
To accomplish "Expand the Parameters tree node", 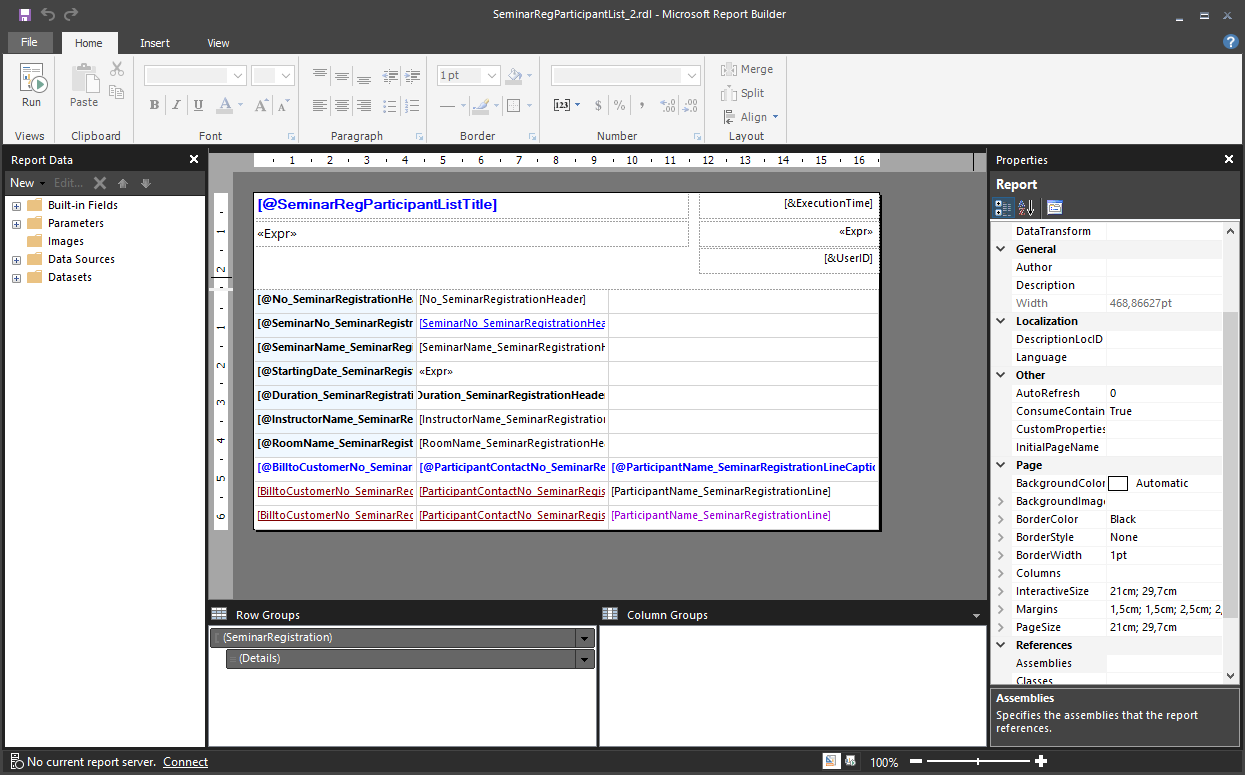I will pos(16,224).
